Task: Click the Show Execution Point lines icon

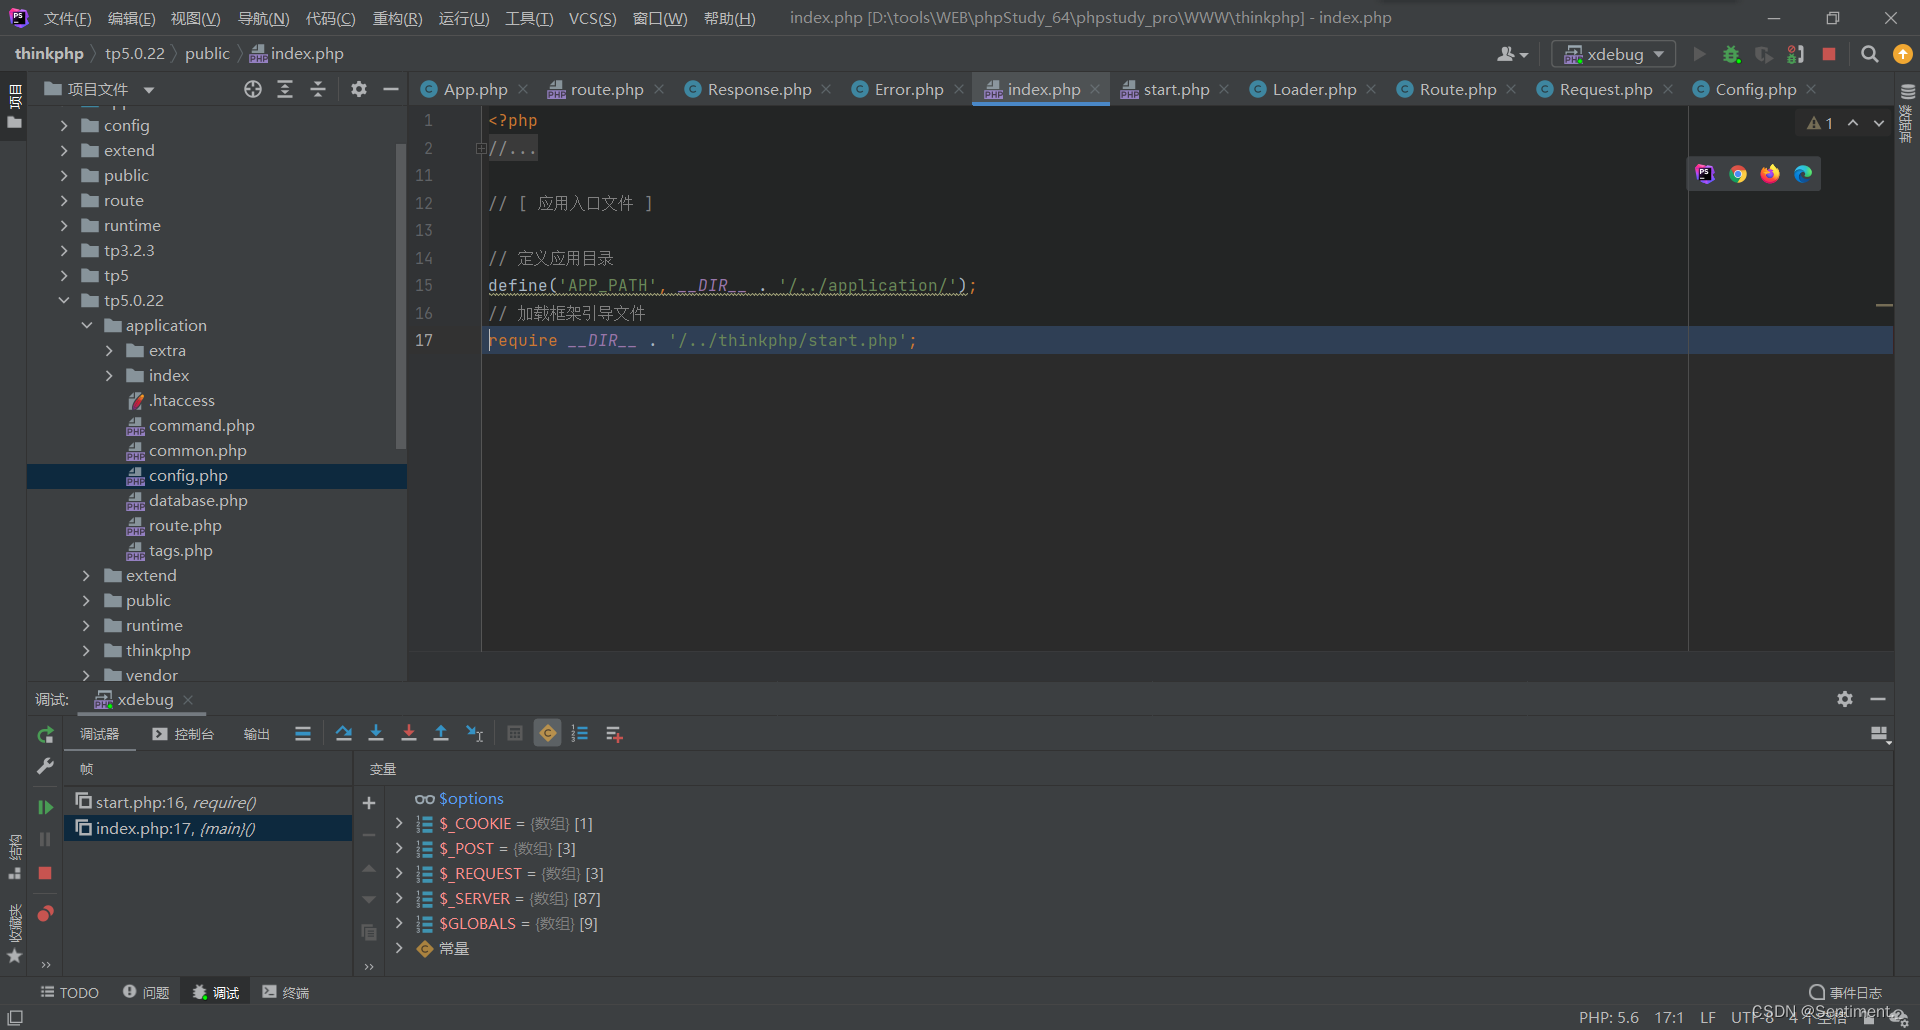Action: (x=303, y=734)
